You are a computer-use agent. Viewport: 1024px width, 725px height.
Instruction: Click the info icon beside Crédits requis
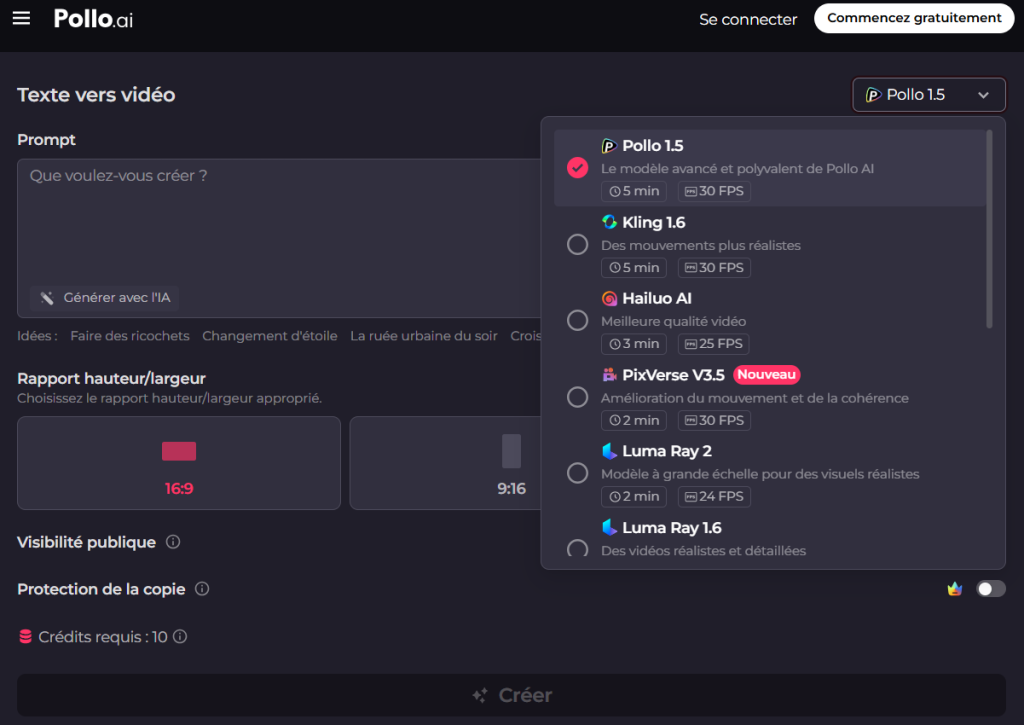point(180,636)
